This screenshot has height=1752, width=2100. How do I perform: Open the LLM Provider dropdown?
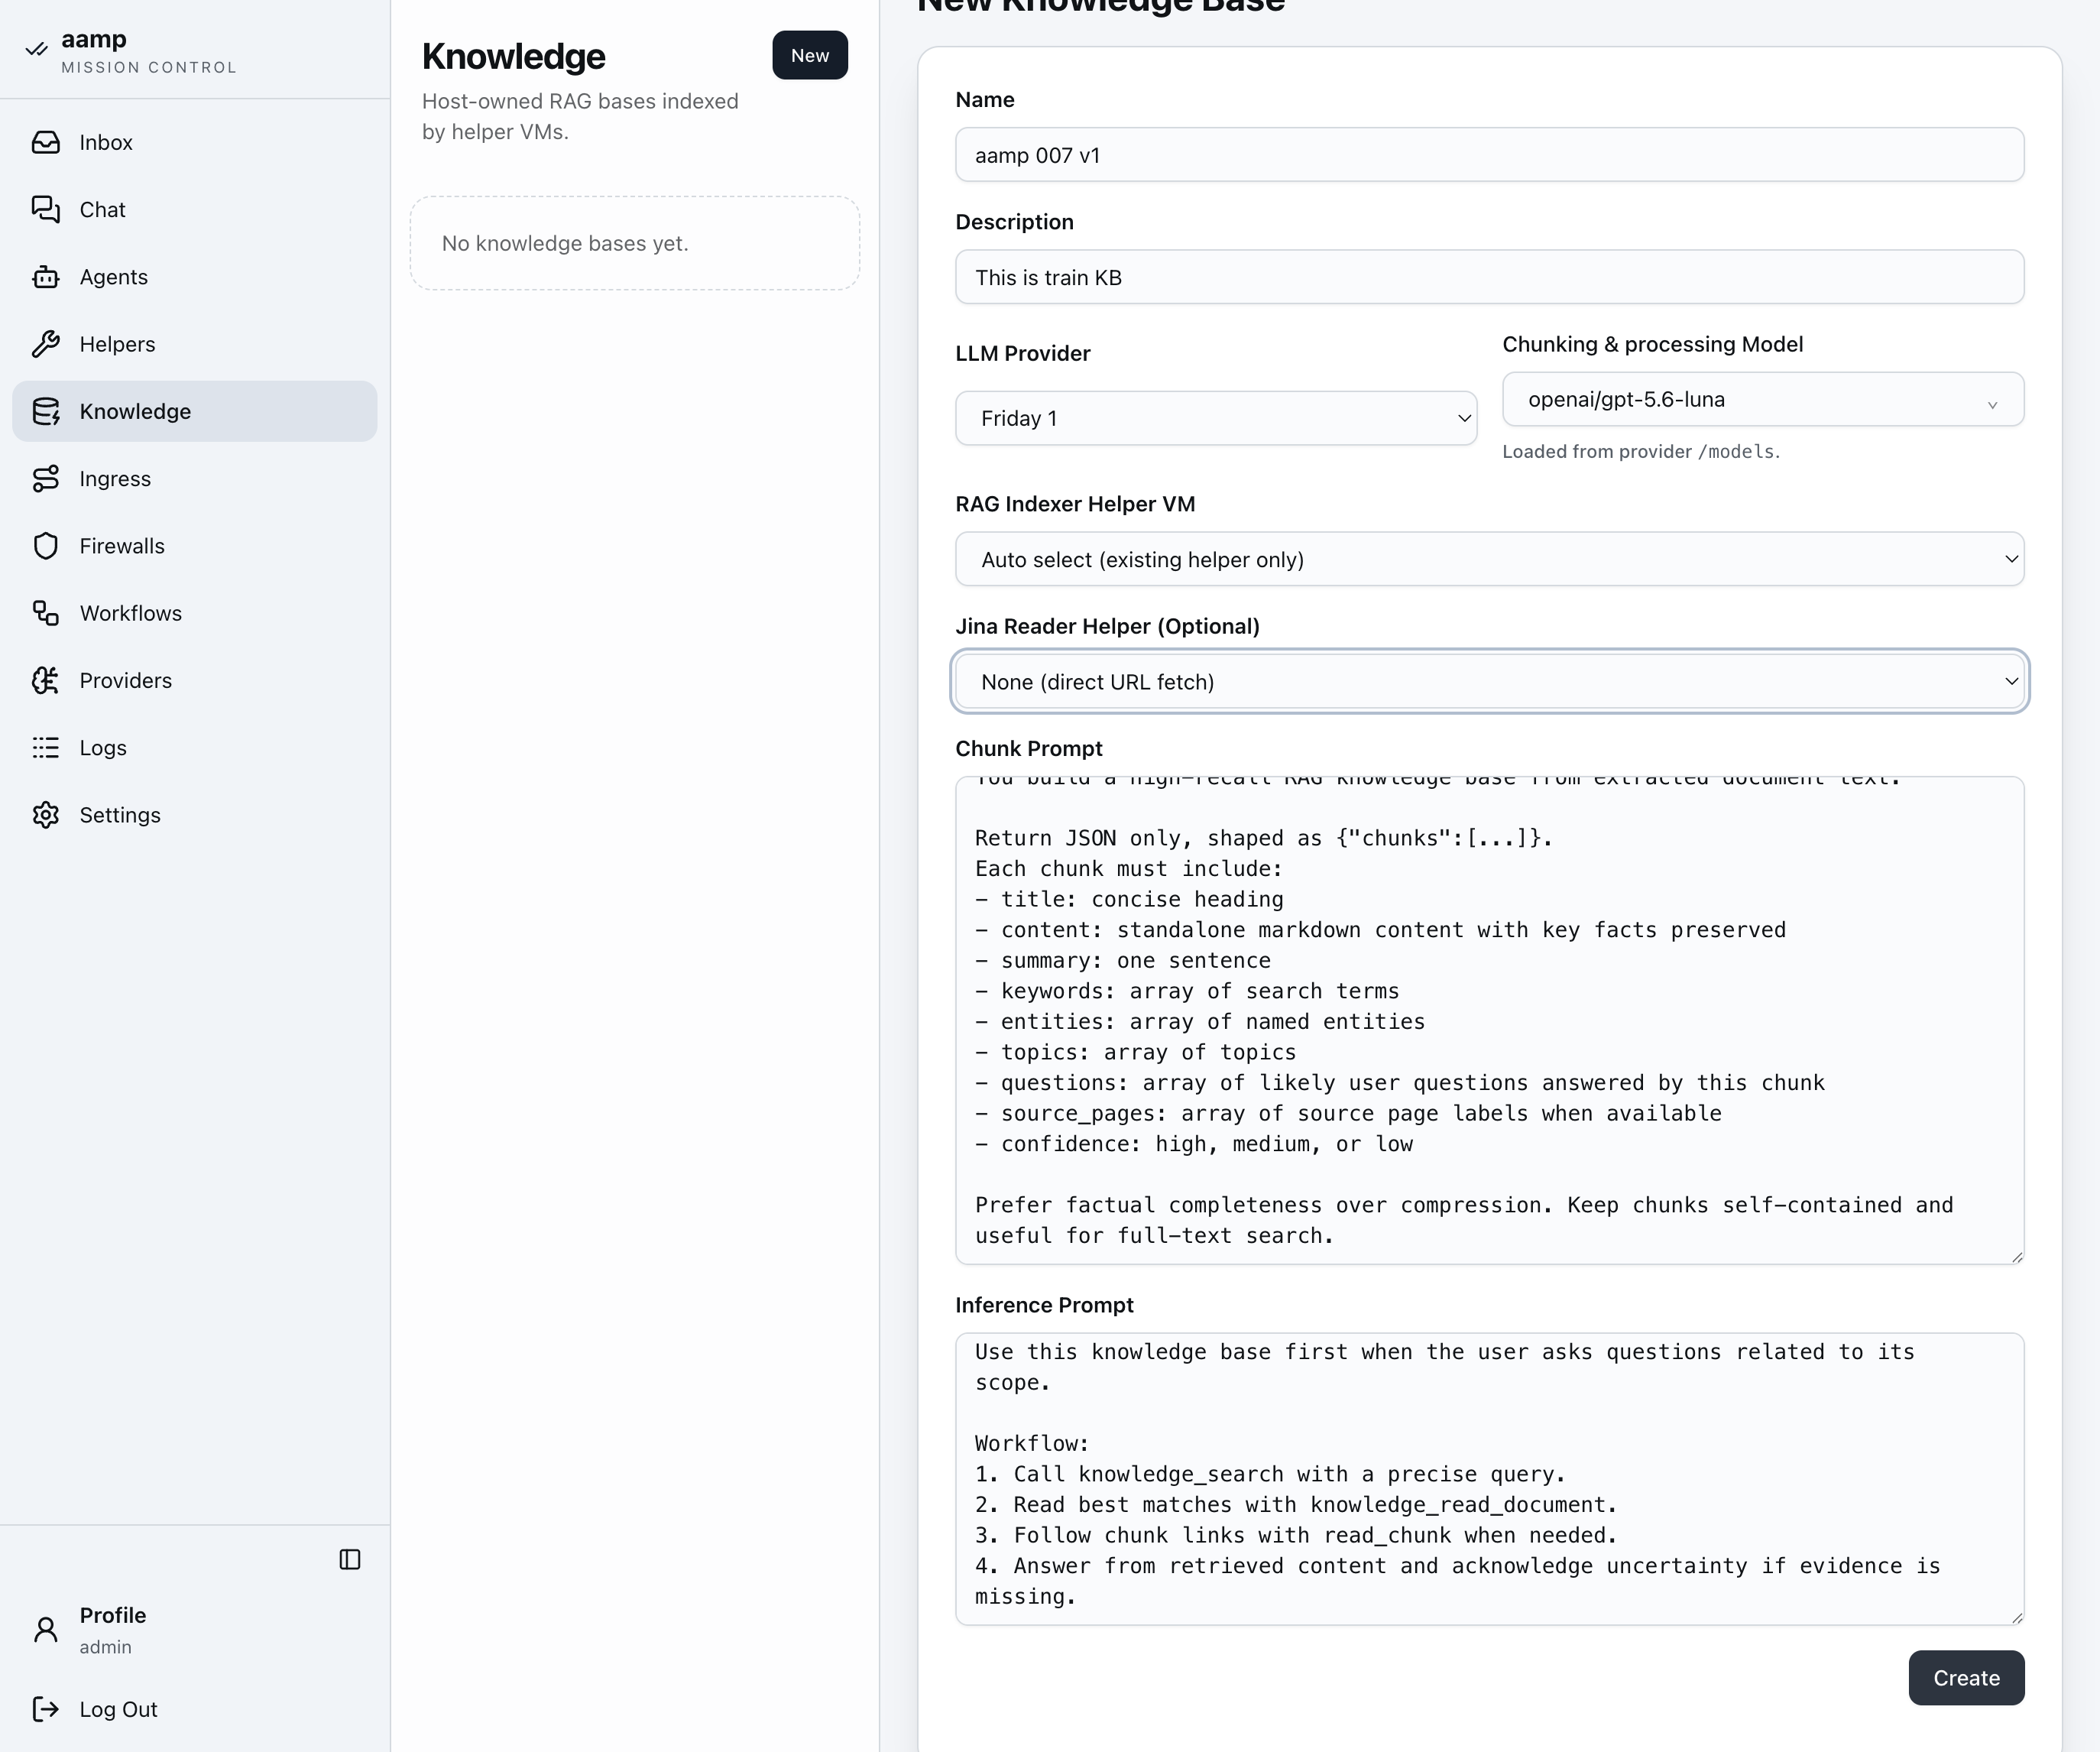(x=1216, y=418)
